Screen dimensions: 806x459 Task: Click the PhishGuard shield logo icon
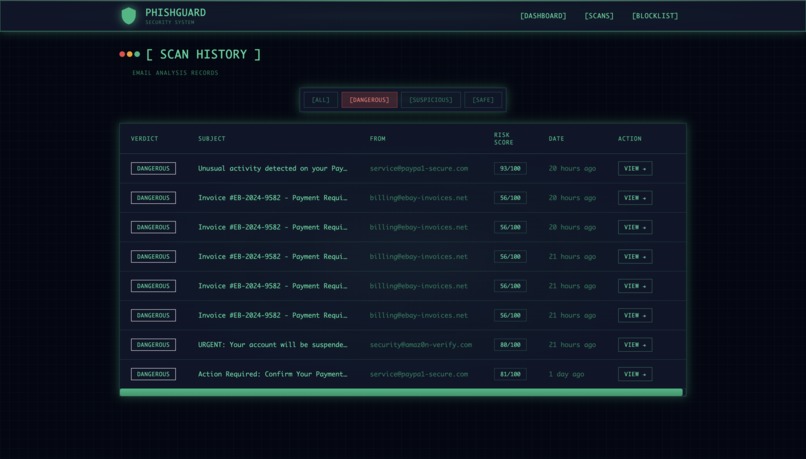(x=129, y=15)
